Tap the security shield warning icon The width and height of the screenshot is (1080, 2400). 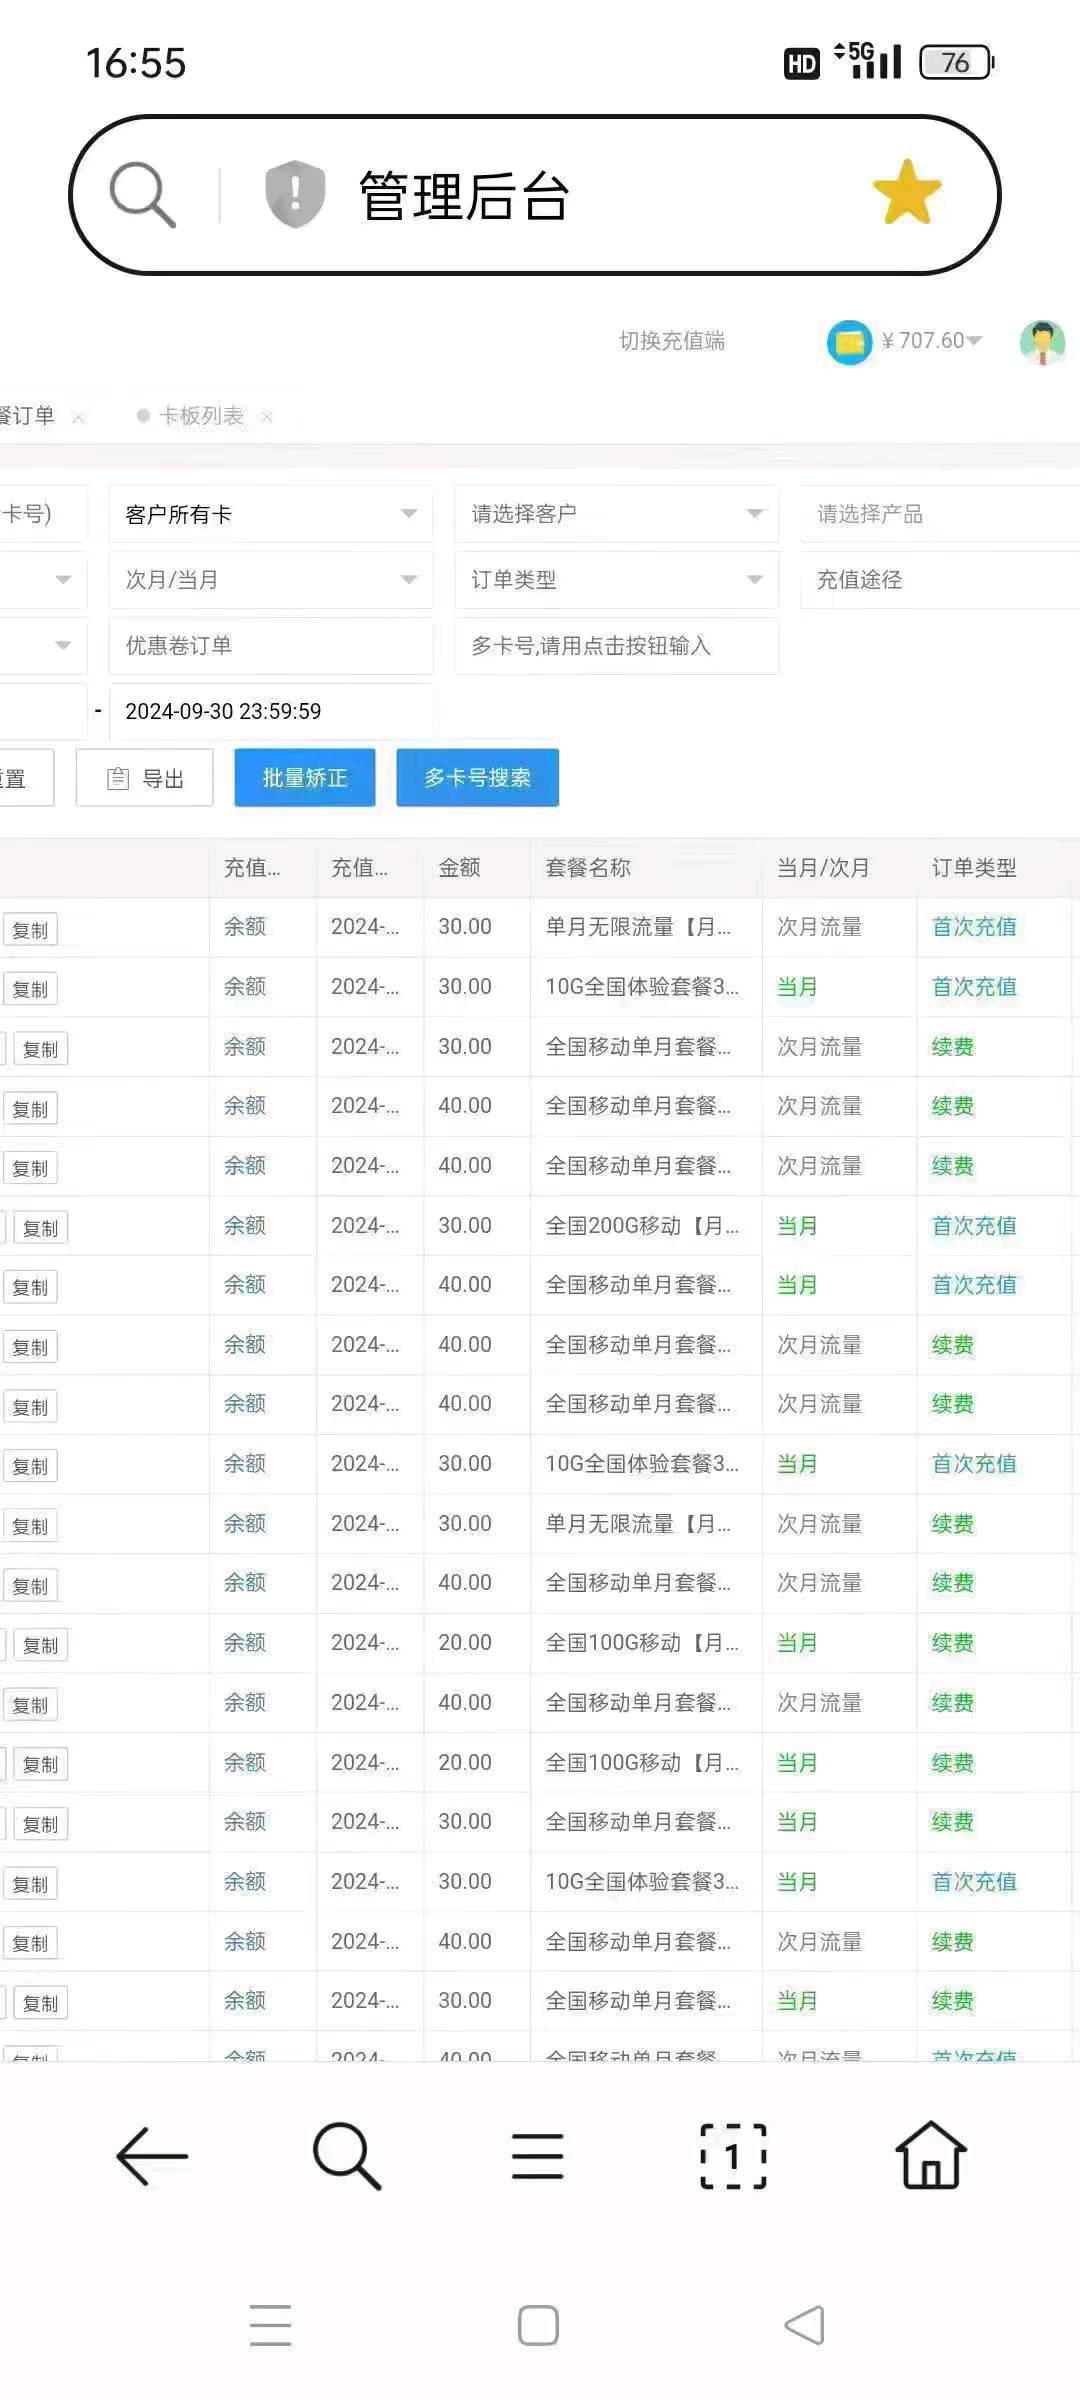[x=295, y=194]
